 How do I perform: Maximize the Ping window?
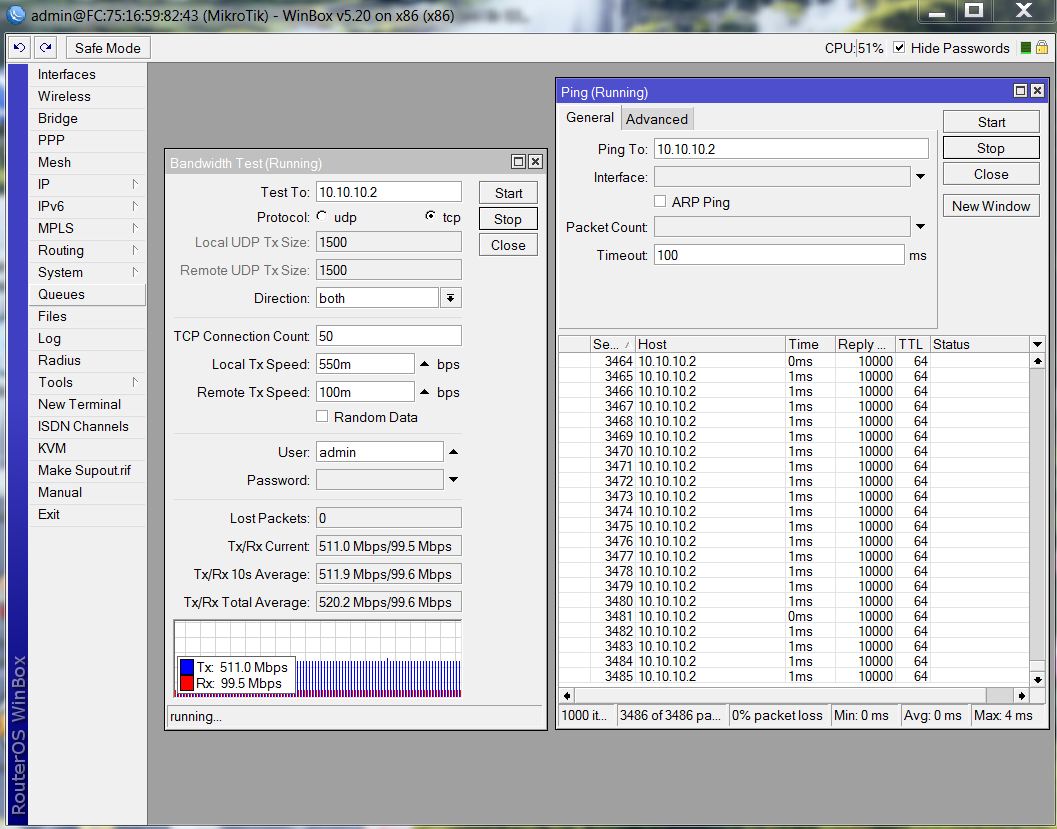[x=1021, y=90]
